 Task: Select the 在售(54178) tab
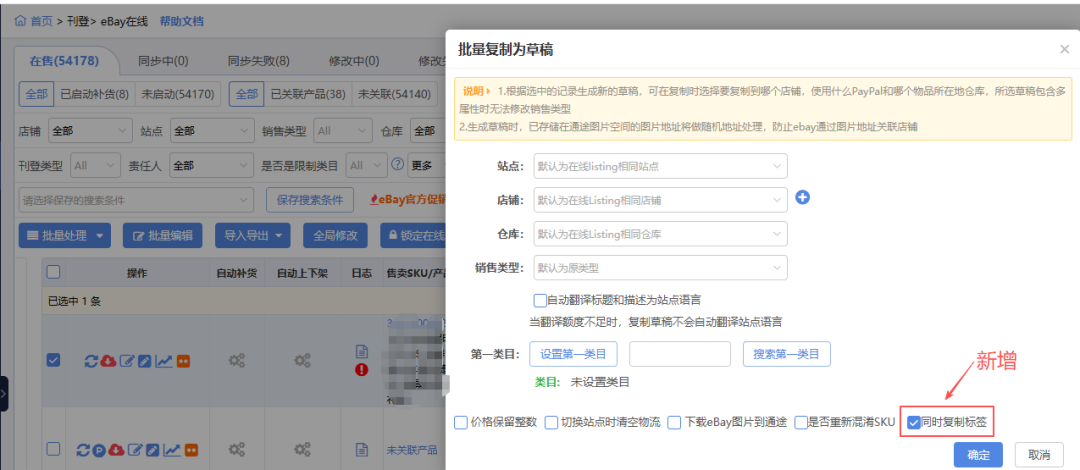(x=64, y=61)
